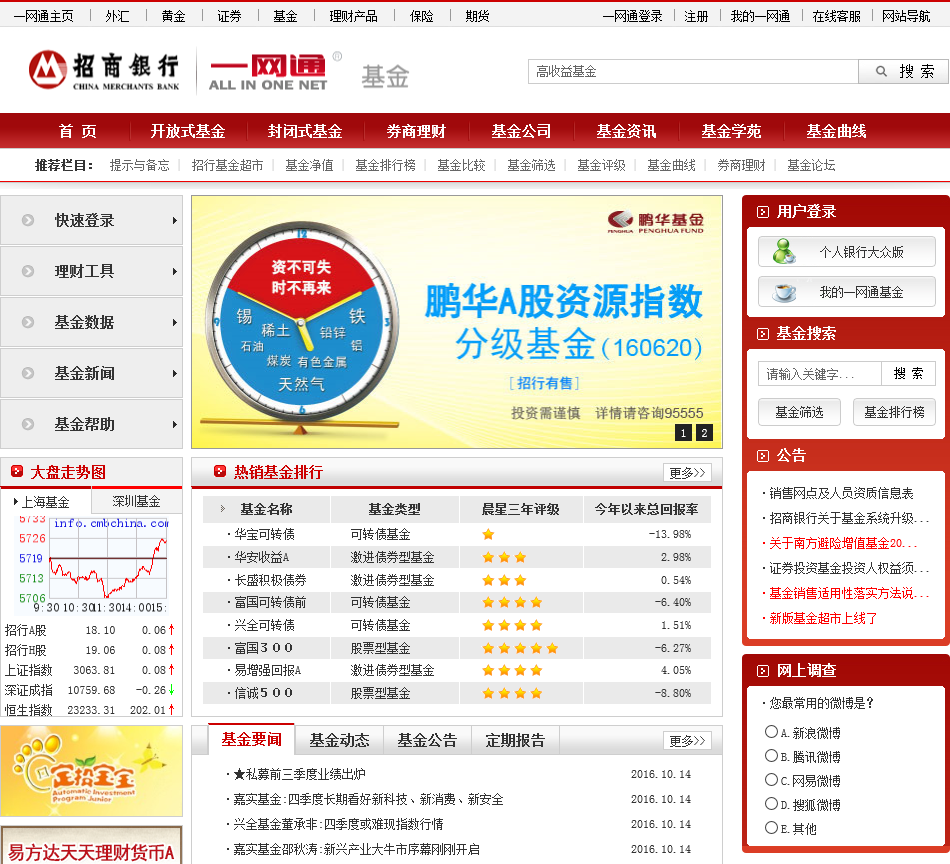Click the round bullet icon beside 基金帮助
Viewport: 950px width, 864px height.
coord(28,424)
